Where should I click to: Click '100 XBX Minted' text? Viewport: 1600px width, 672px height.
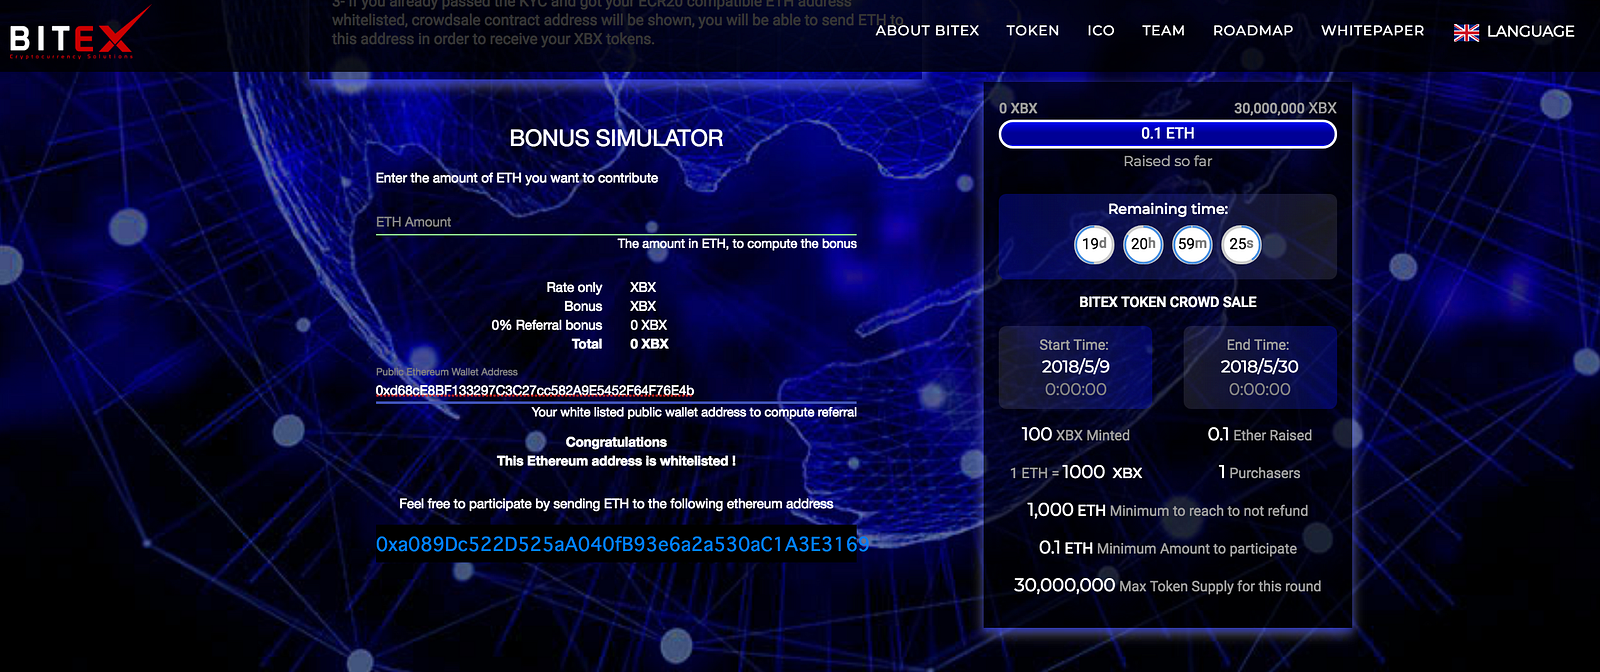click(x=1075, y=435)
